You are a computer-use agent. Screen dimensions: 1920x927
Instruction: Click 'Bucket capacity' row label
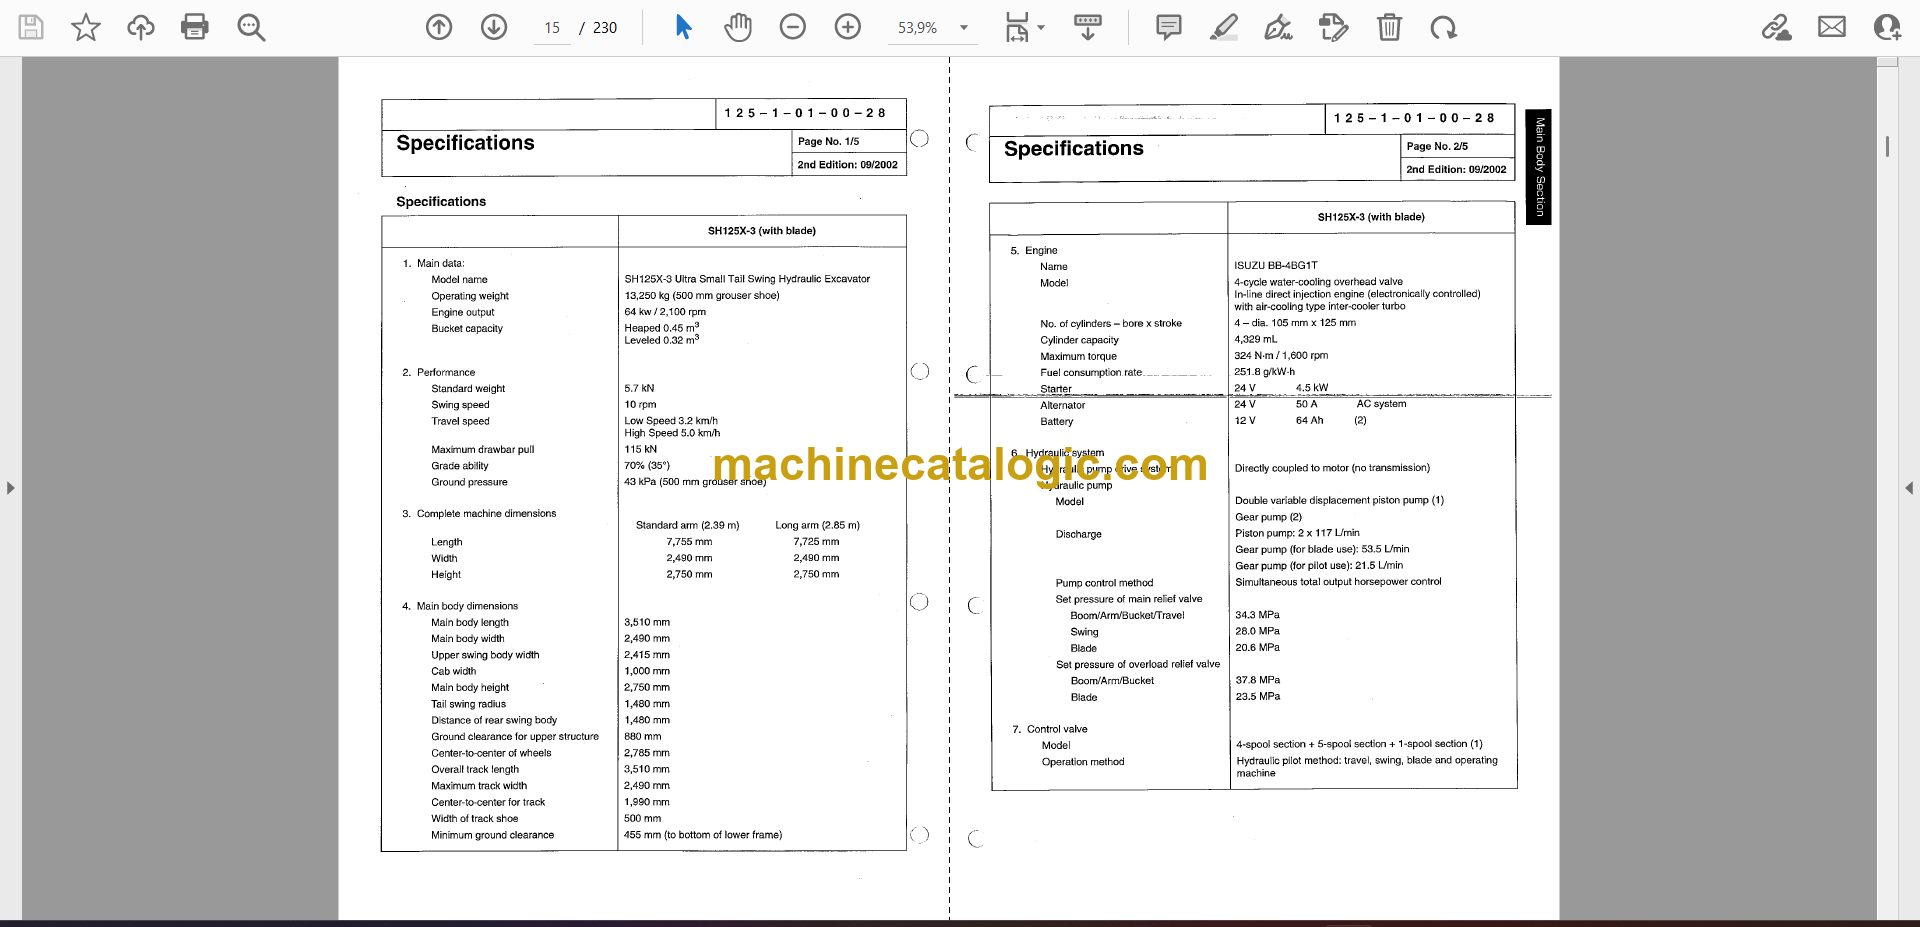tap(467, 329)
